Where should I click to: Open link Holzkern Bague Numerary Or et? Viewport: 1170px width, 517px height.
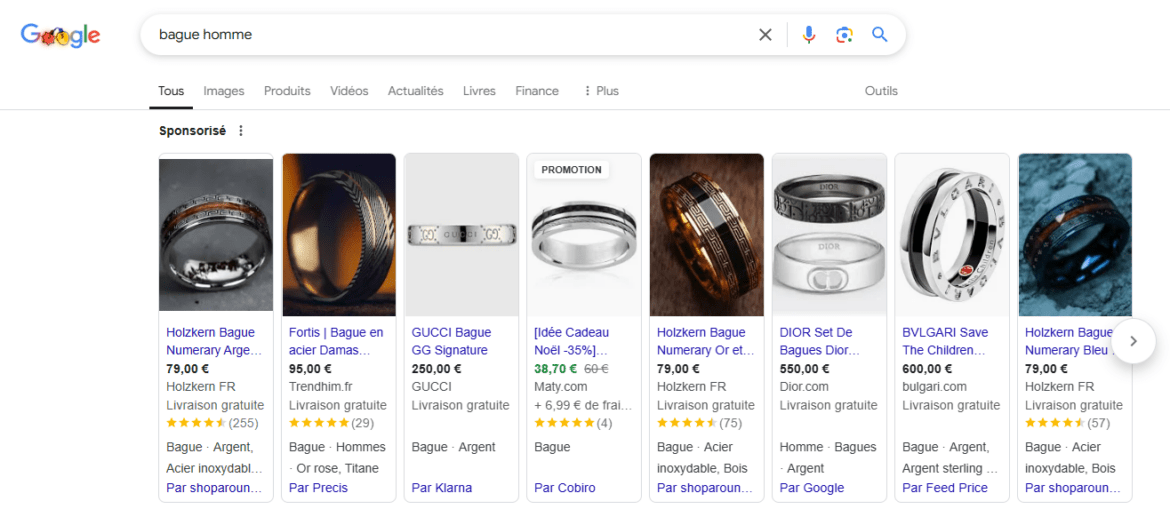(x=705, y=341)
